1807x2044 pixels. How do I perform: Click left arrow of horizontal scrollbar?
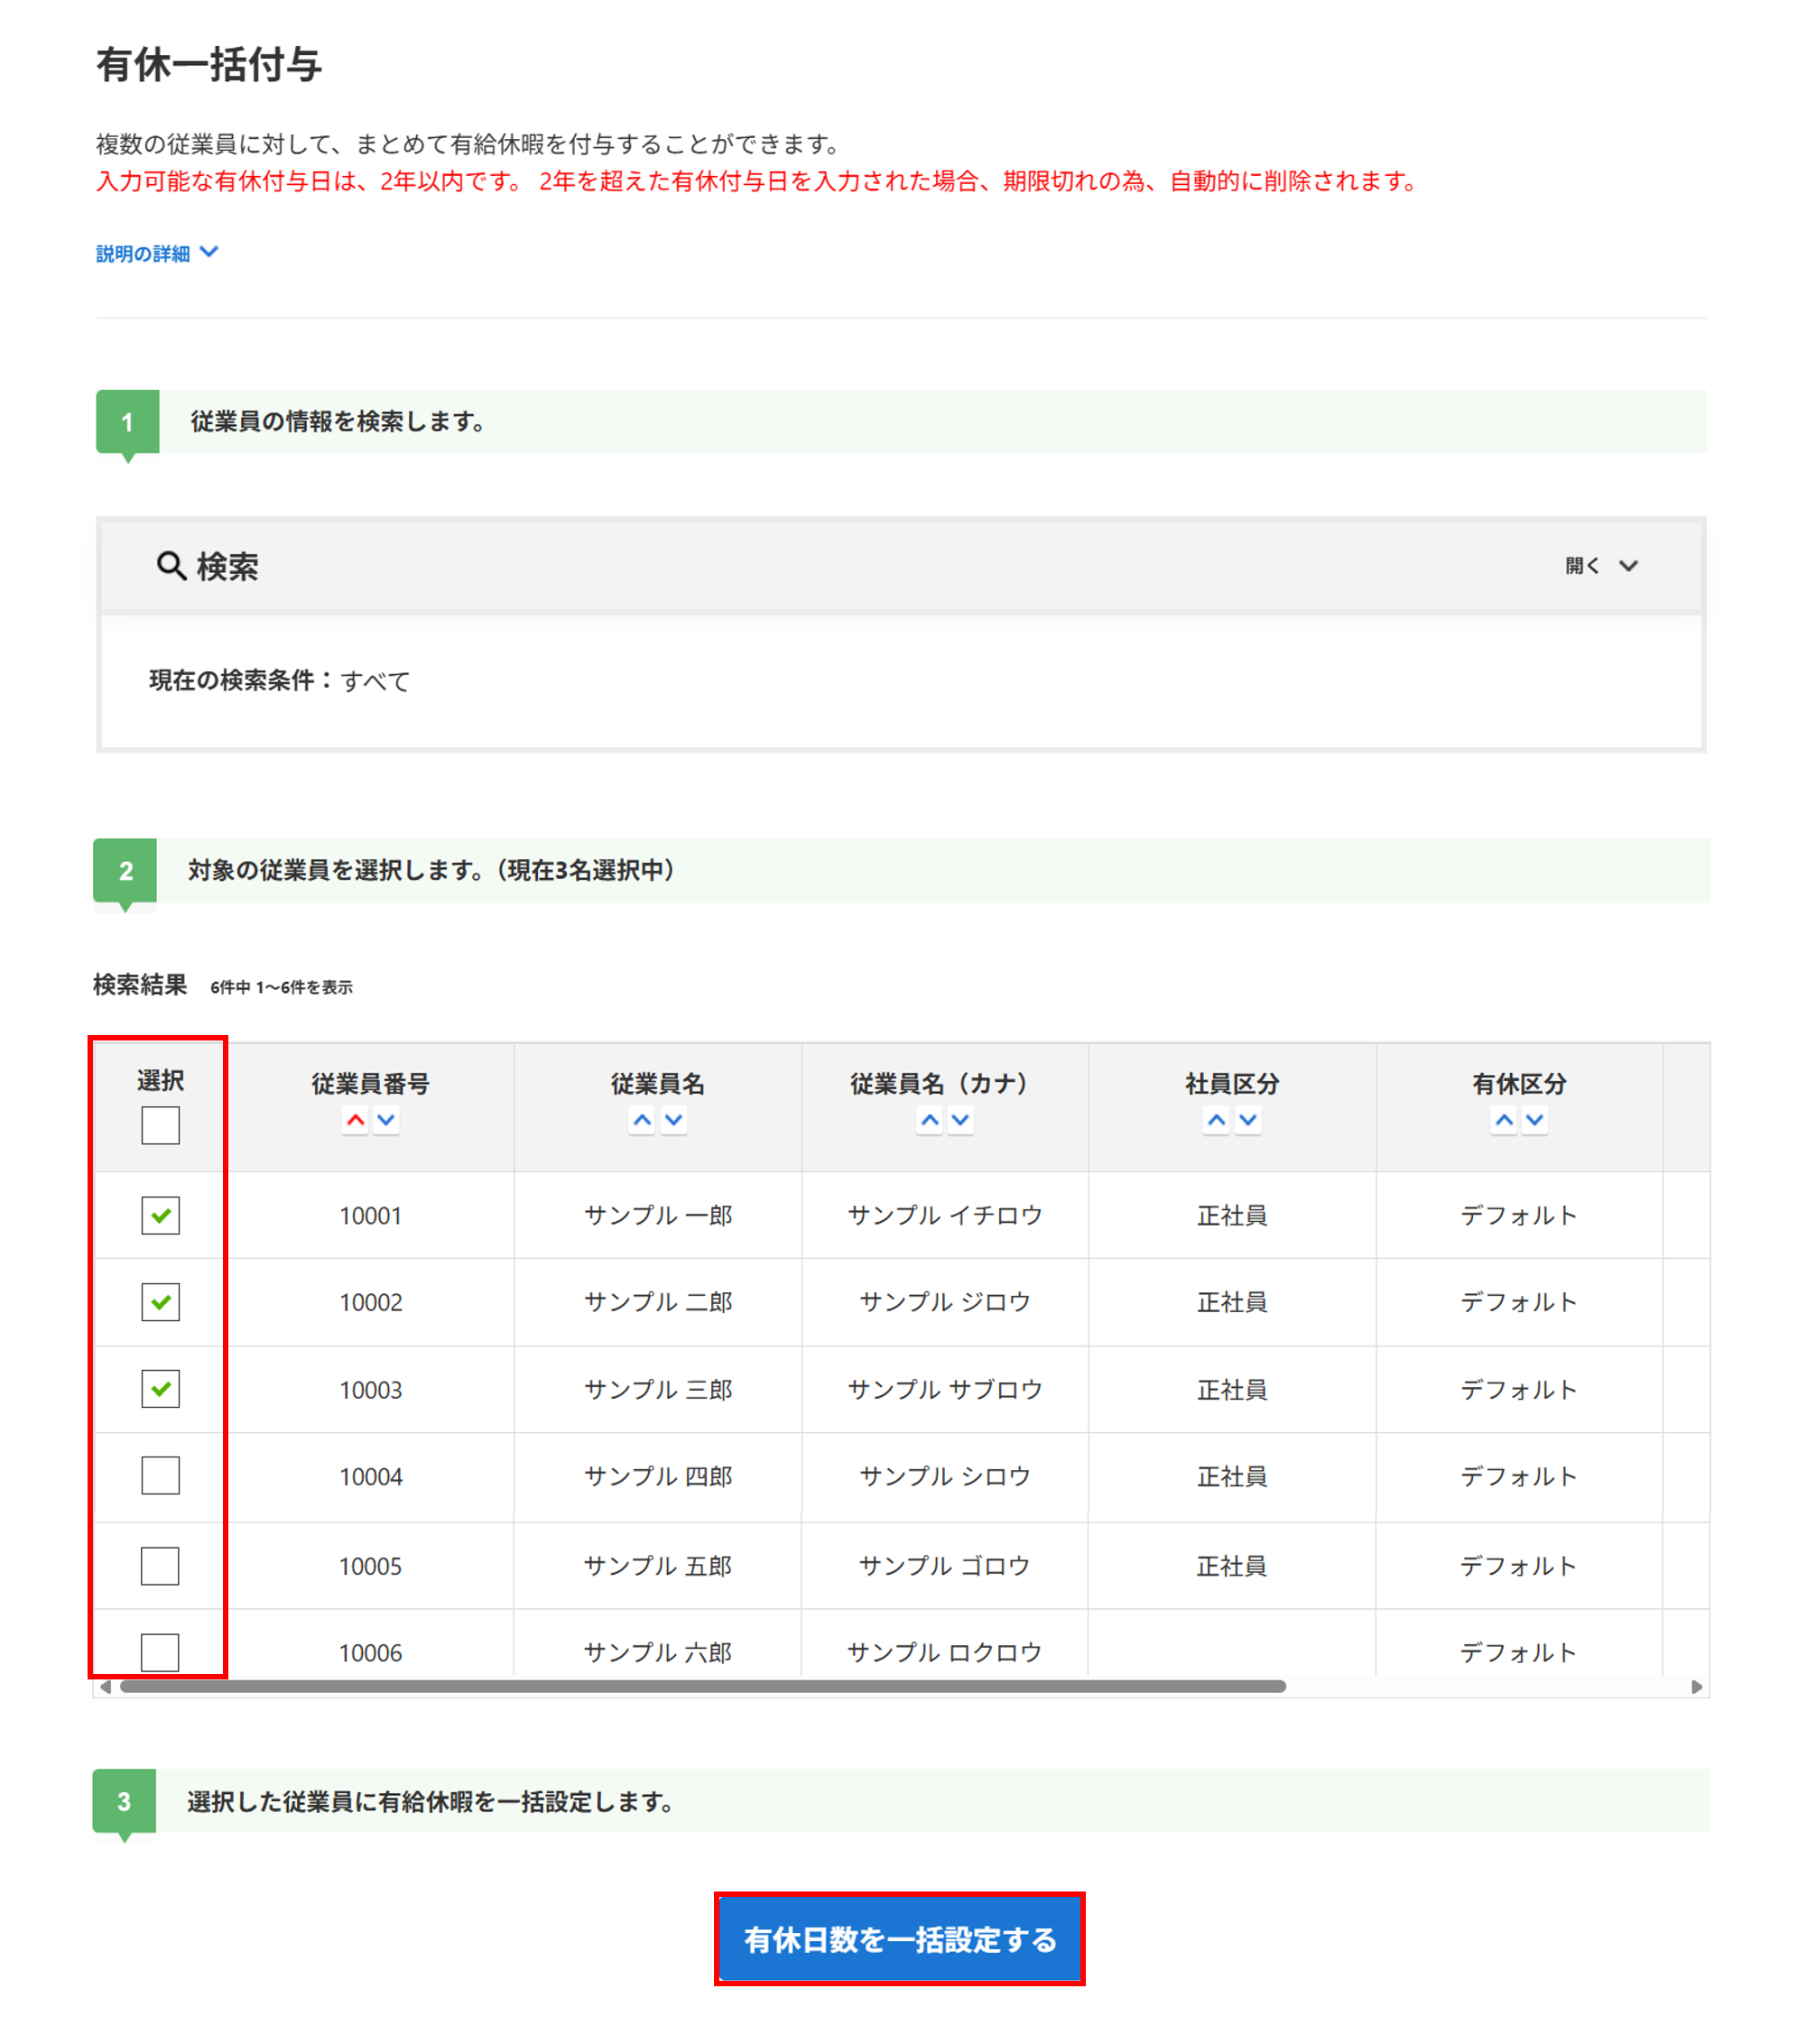[106, 1687]
